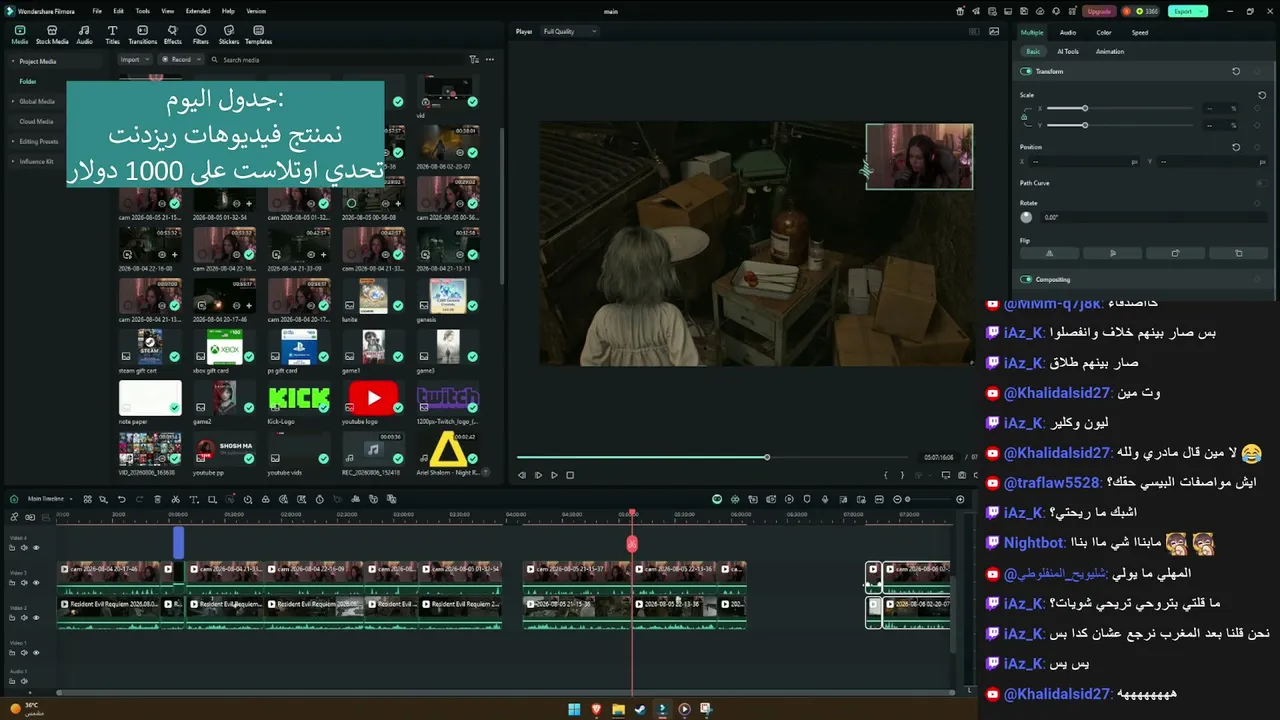1280x720 pixels.
Task: Open the Record dropdown
Action: (x=181, y=60)
